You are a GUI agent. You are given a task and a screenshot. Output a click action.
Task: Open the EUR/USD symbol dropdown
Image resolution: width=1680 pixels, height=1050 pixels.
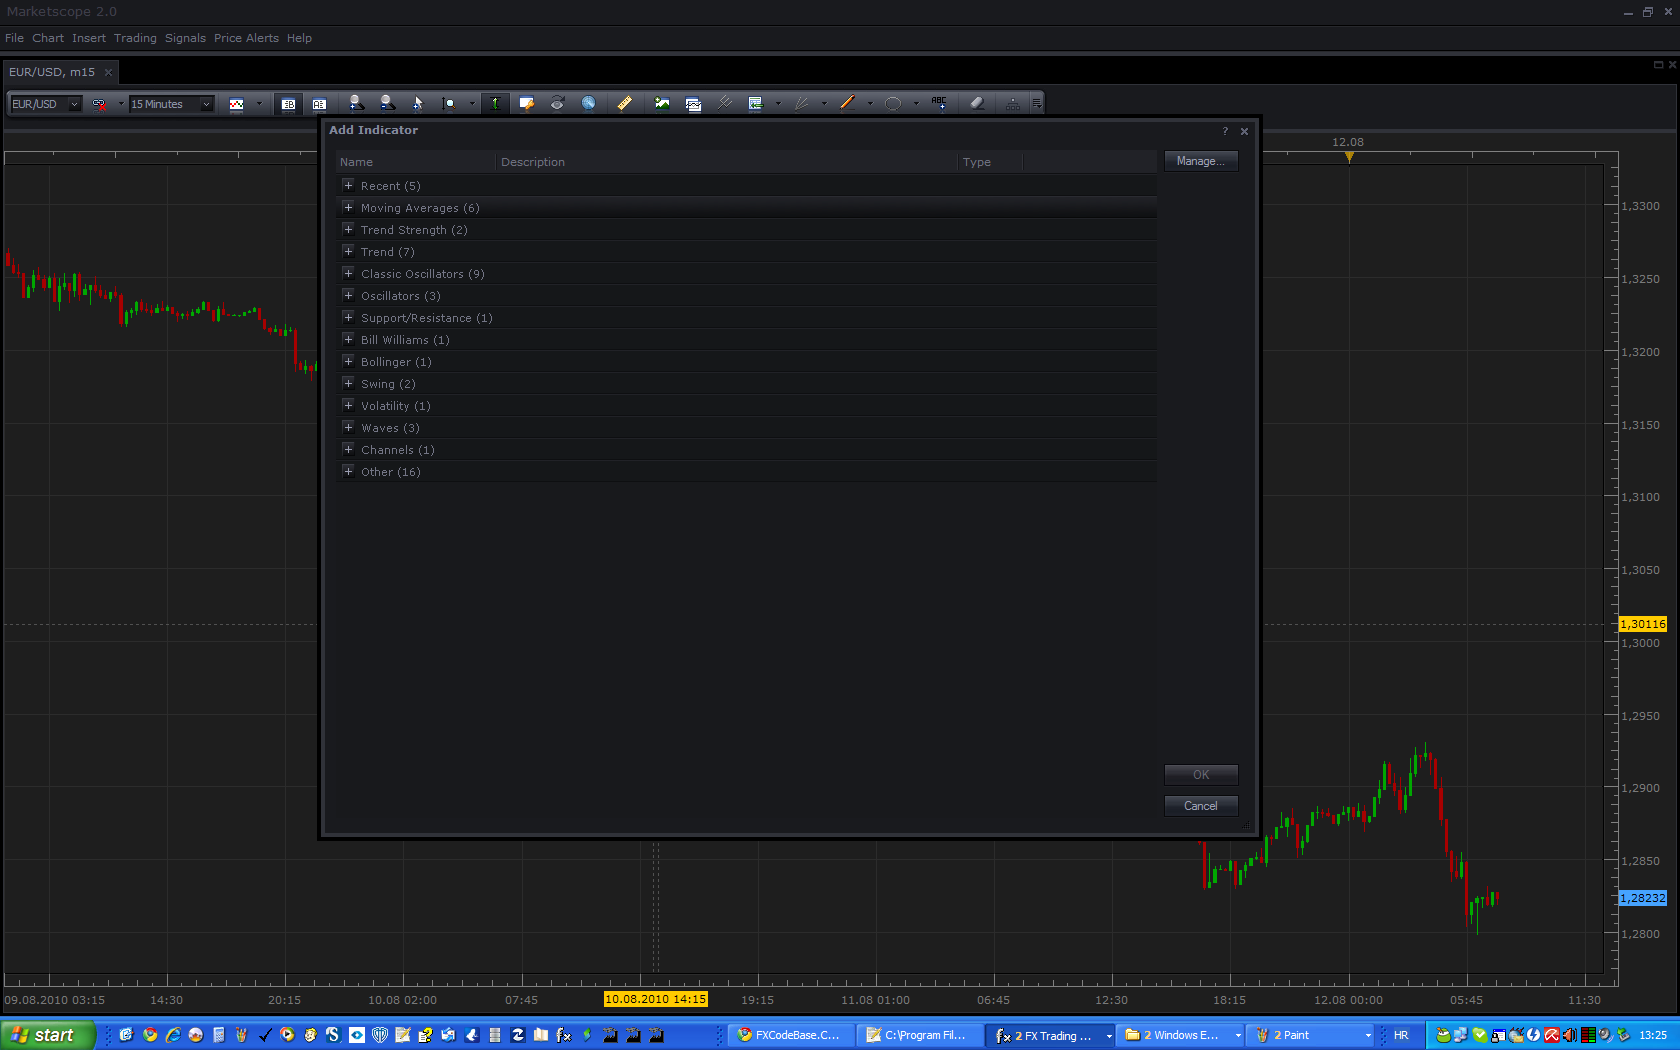74,104
